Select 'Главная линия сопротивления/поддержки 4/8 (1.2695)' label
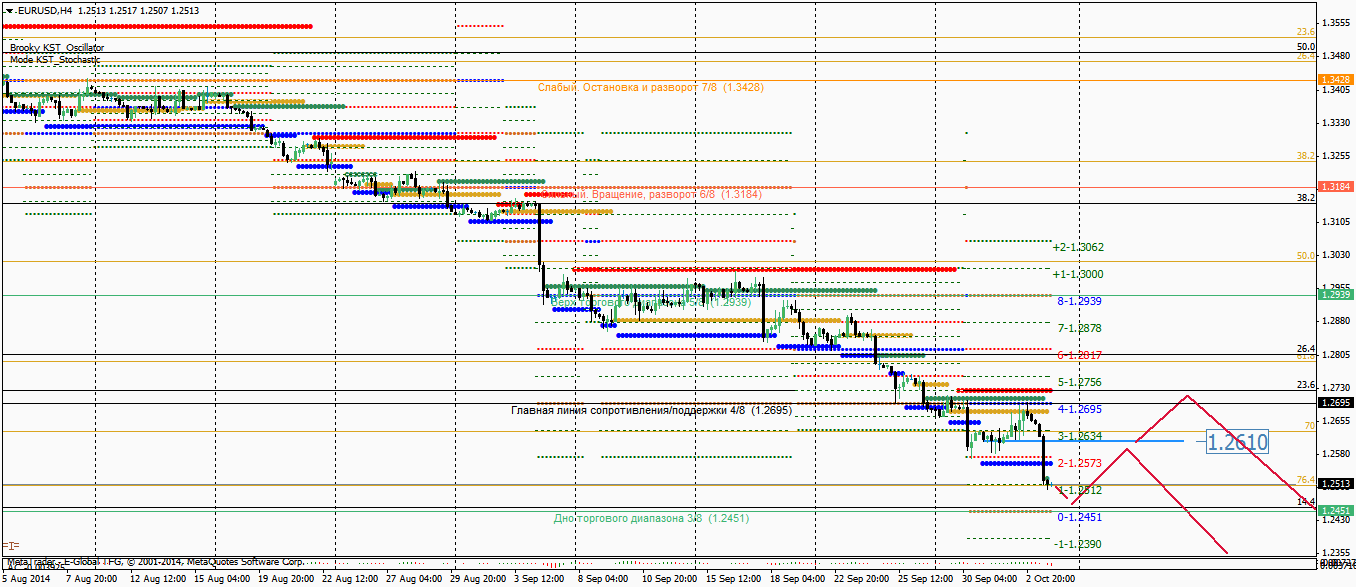The image size is (1356, 587). 651,410
